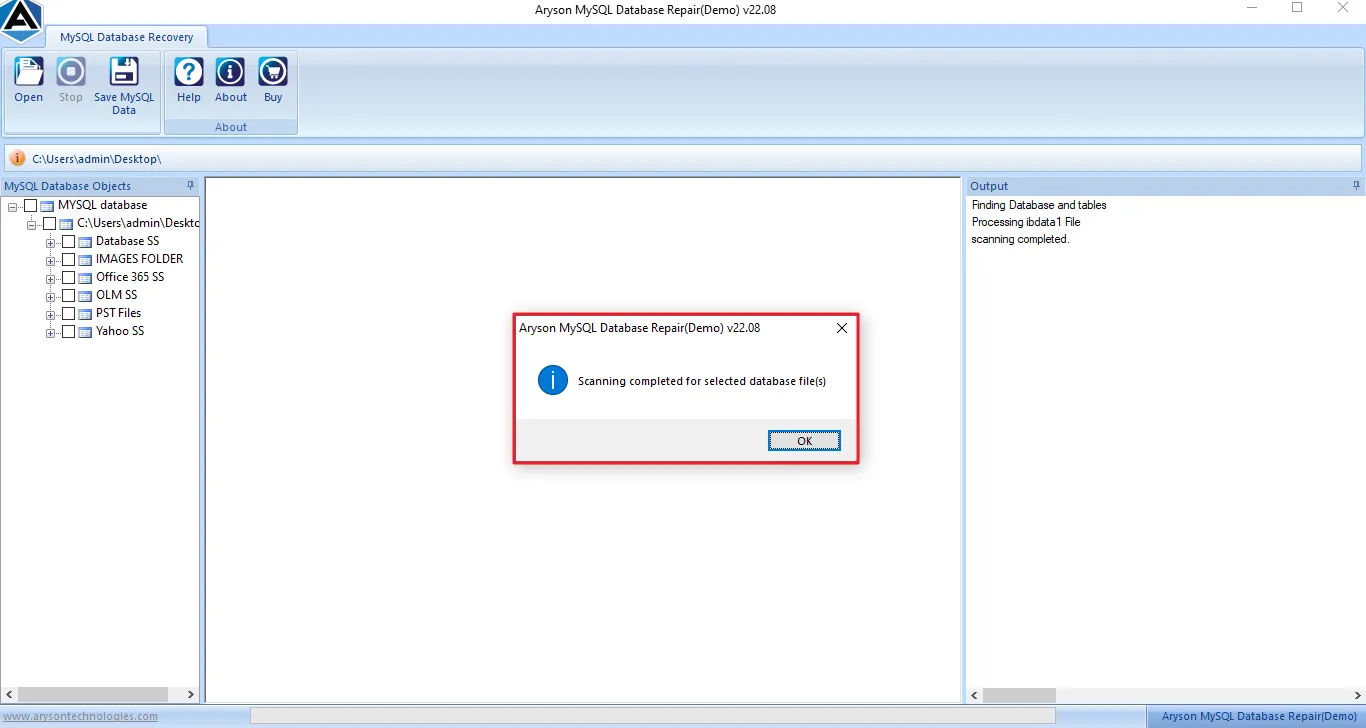Collapse the C:\Users\admin\Desktop tree node
1366x728 pixels.
coord(31,224)
